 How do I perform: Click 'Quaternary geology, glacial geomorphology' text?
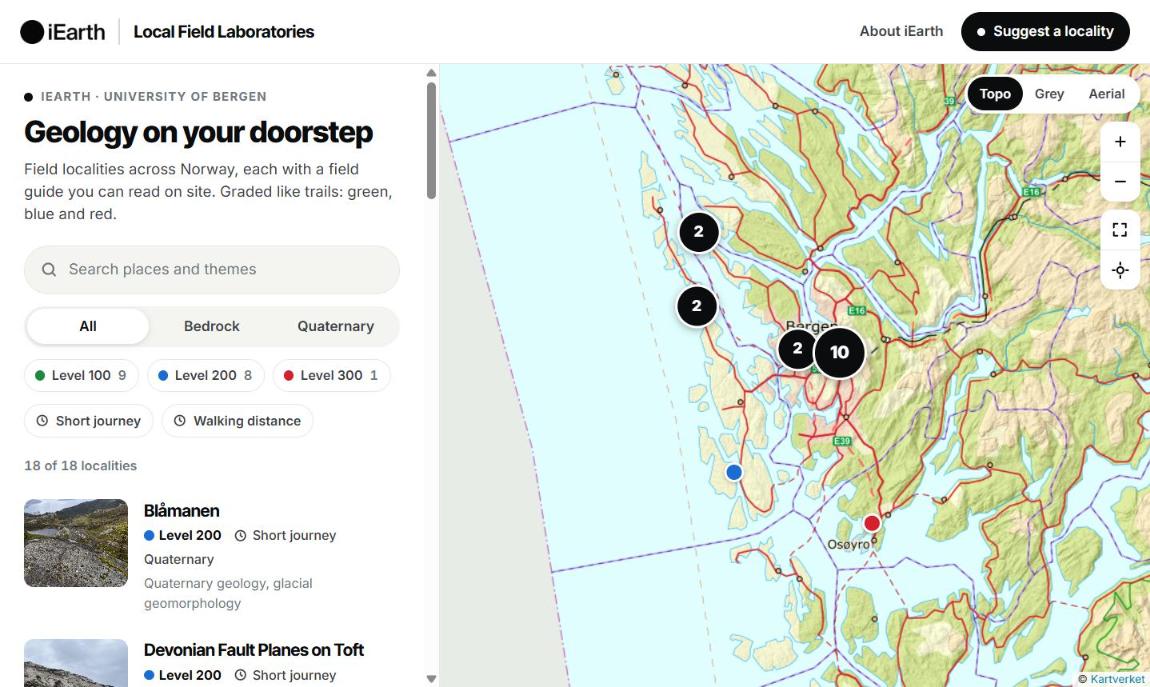[x=228, y=593]
